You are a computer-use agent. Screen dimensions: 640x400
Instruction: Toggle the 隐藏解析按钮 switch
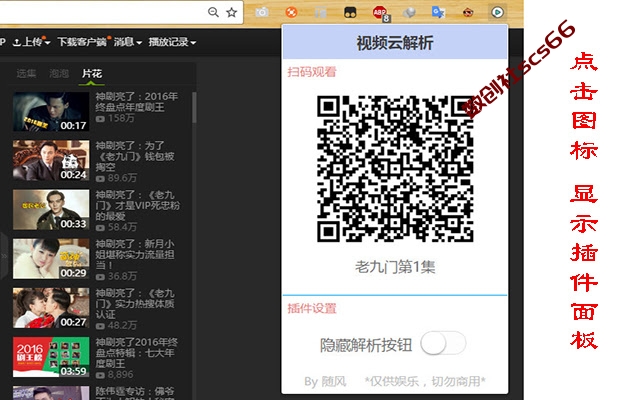[x=443, y=343]
